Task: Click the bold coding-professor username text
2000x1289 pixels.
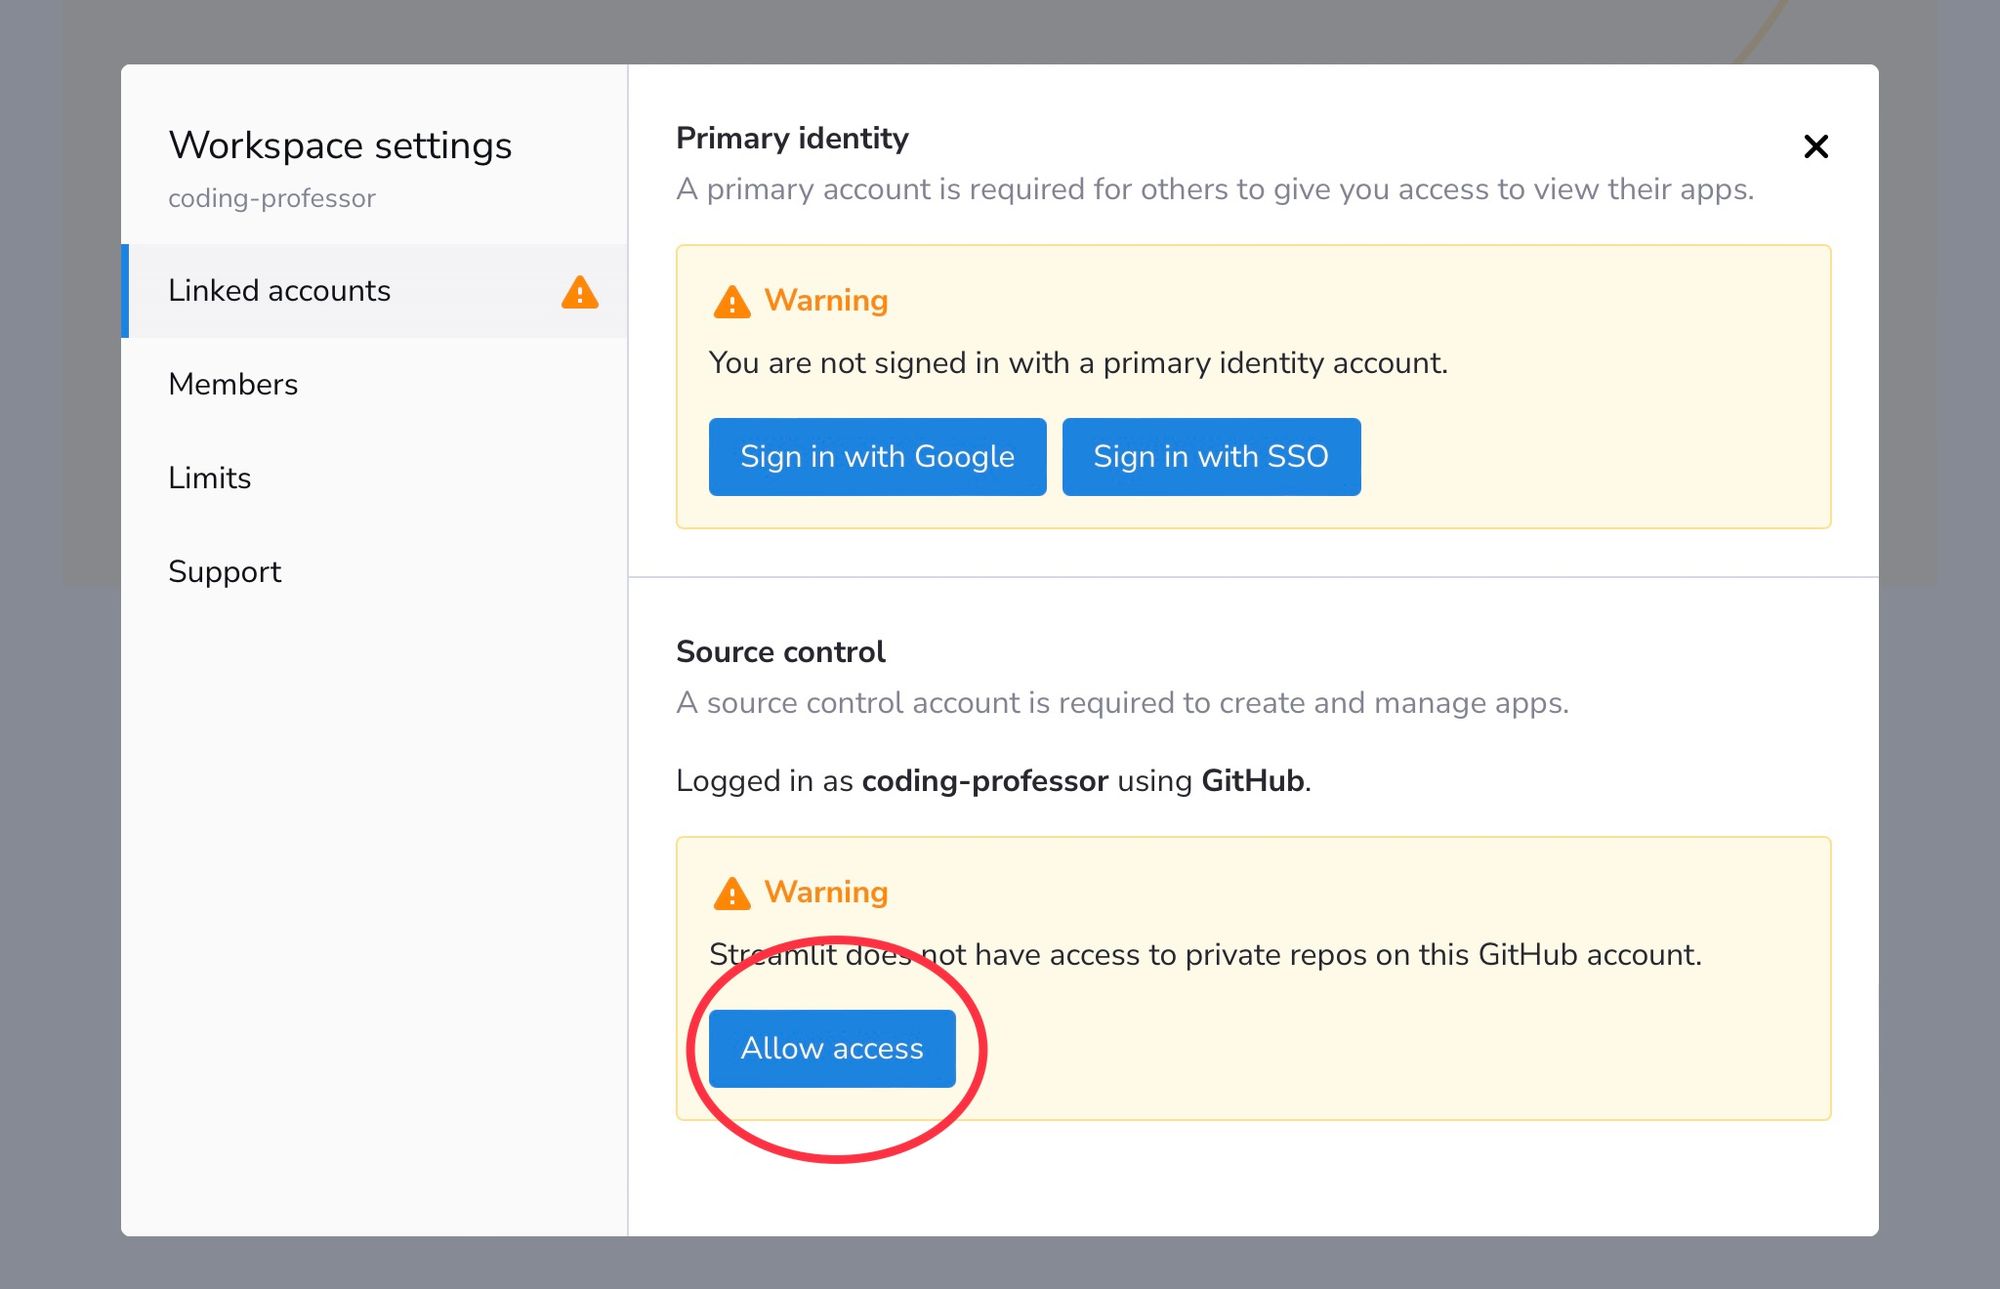Action: (x=984, y=781)
